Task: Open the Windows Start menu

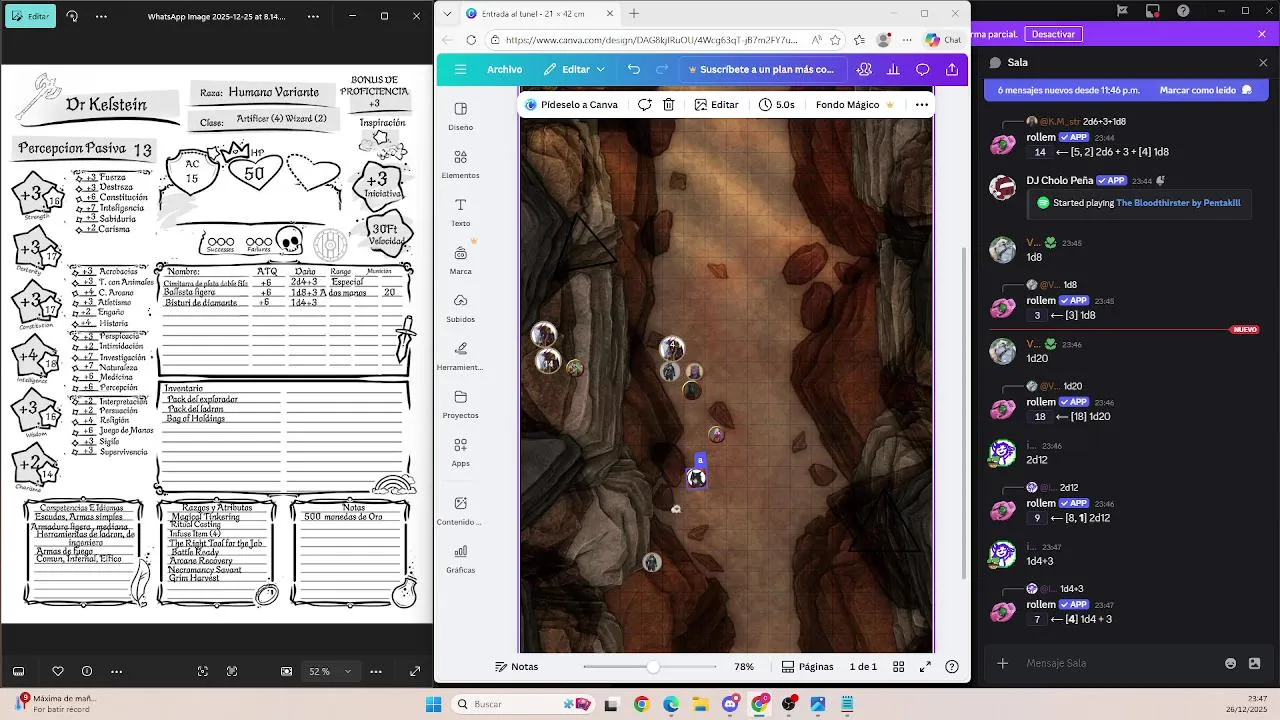Action: [x=433, y=704]
